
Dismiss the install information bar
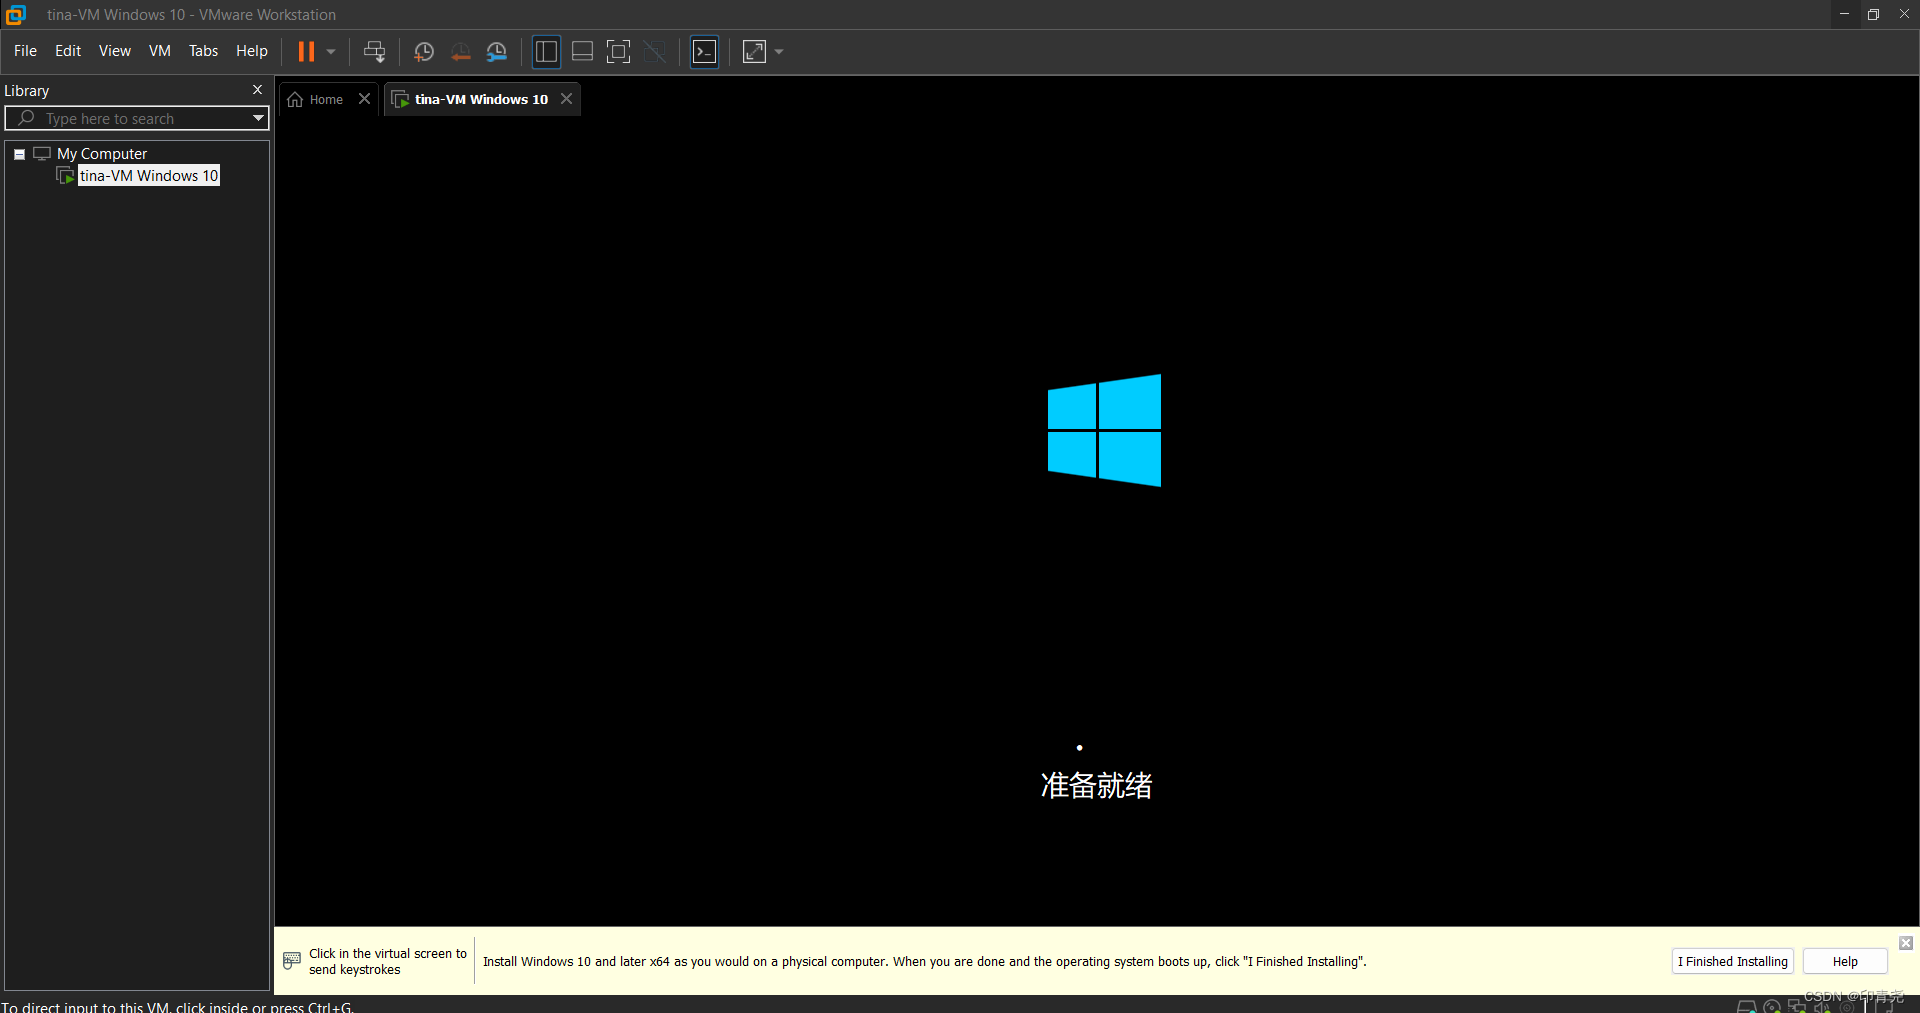[1906, 943]
